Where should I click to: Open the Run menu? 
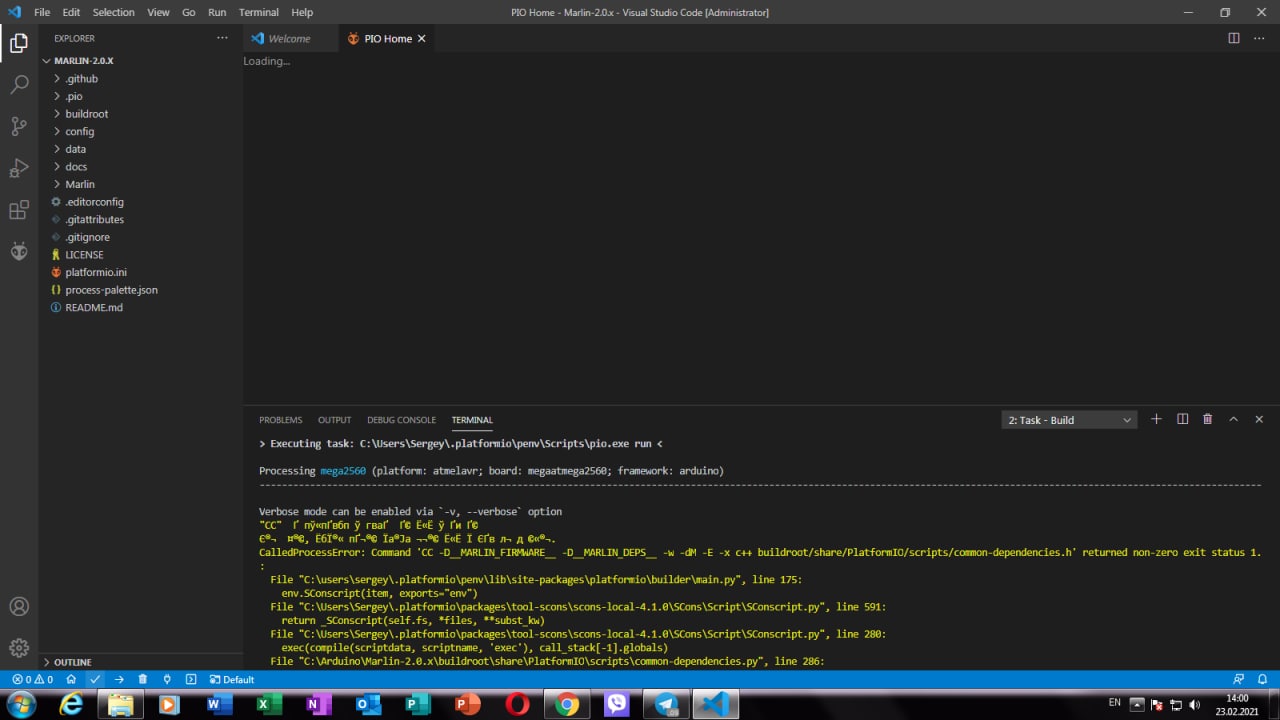pyautogui.click(x=217, y=12)
